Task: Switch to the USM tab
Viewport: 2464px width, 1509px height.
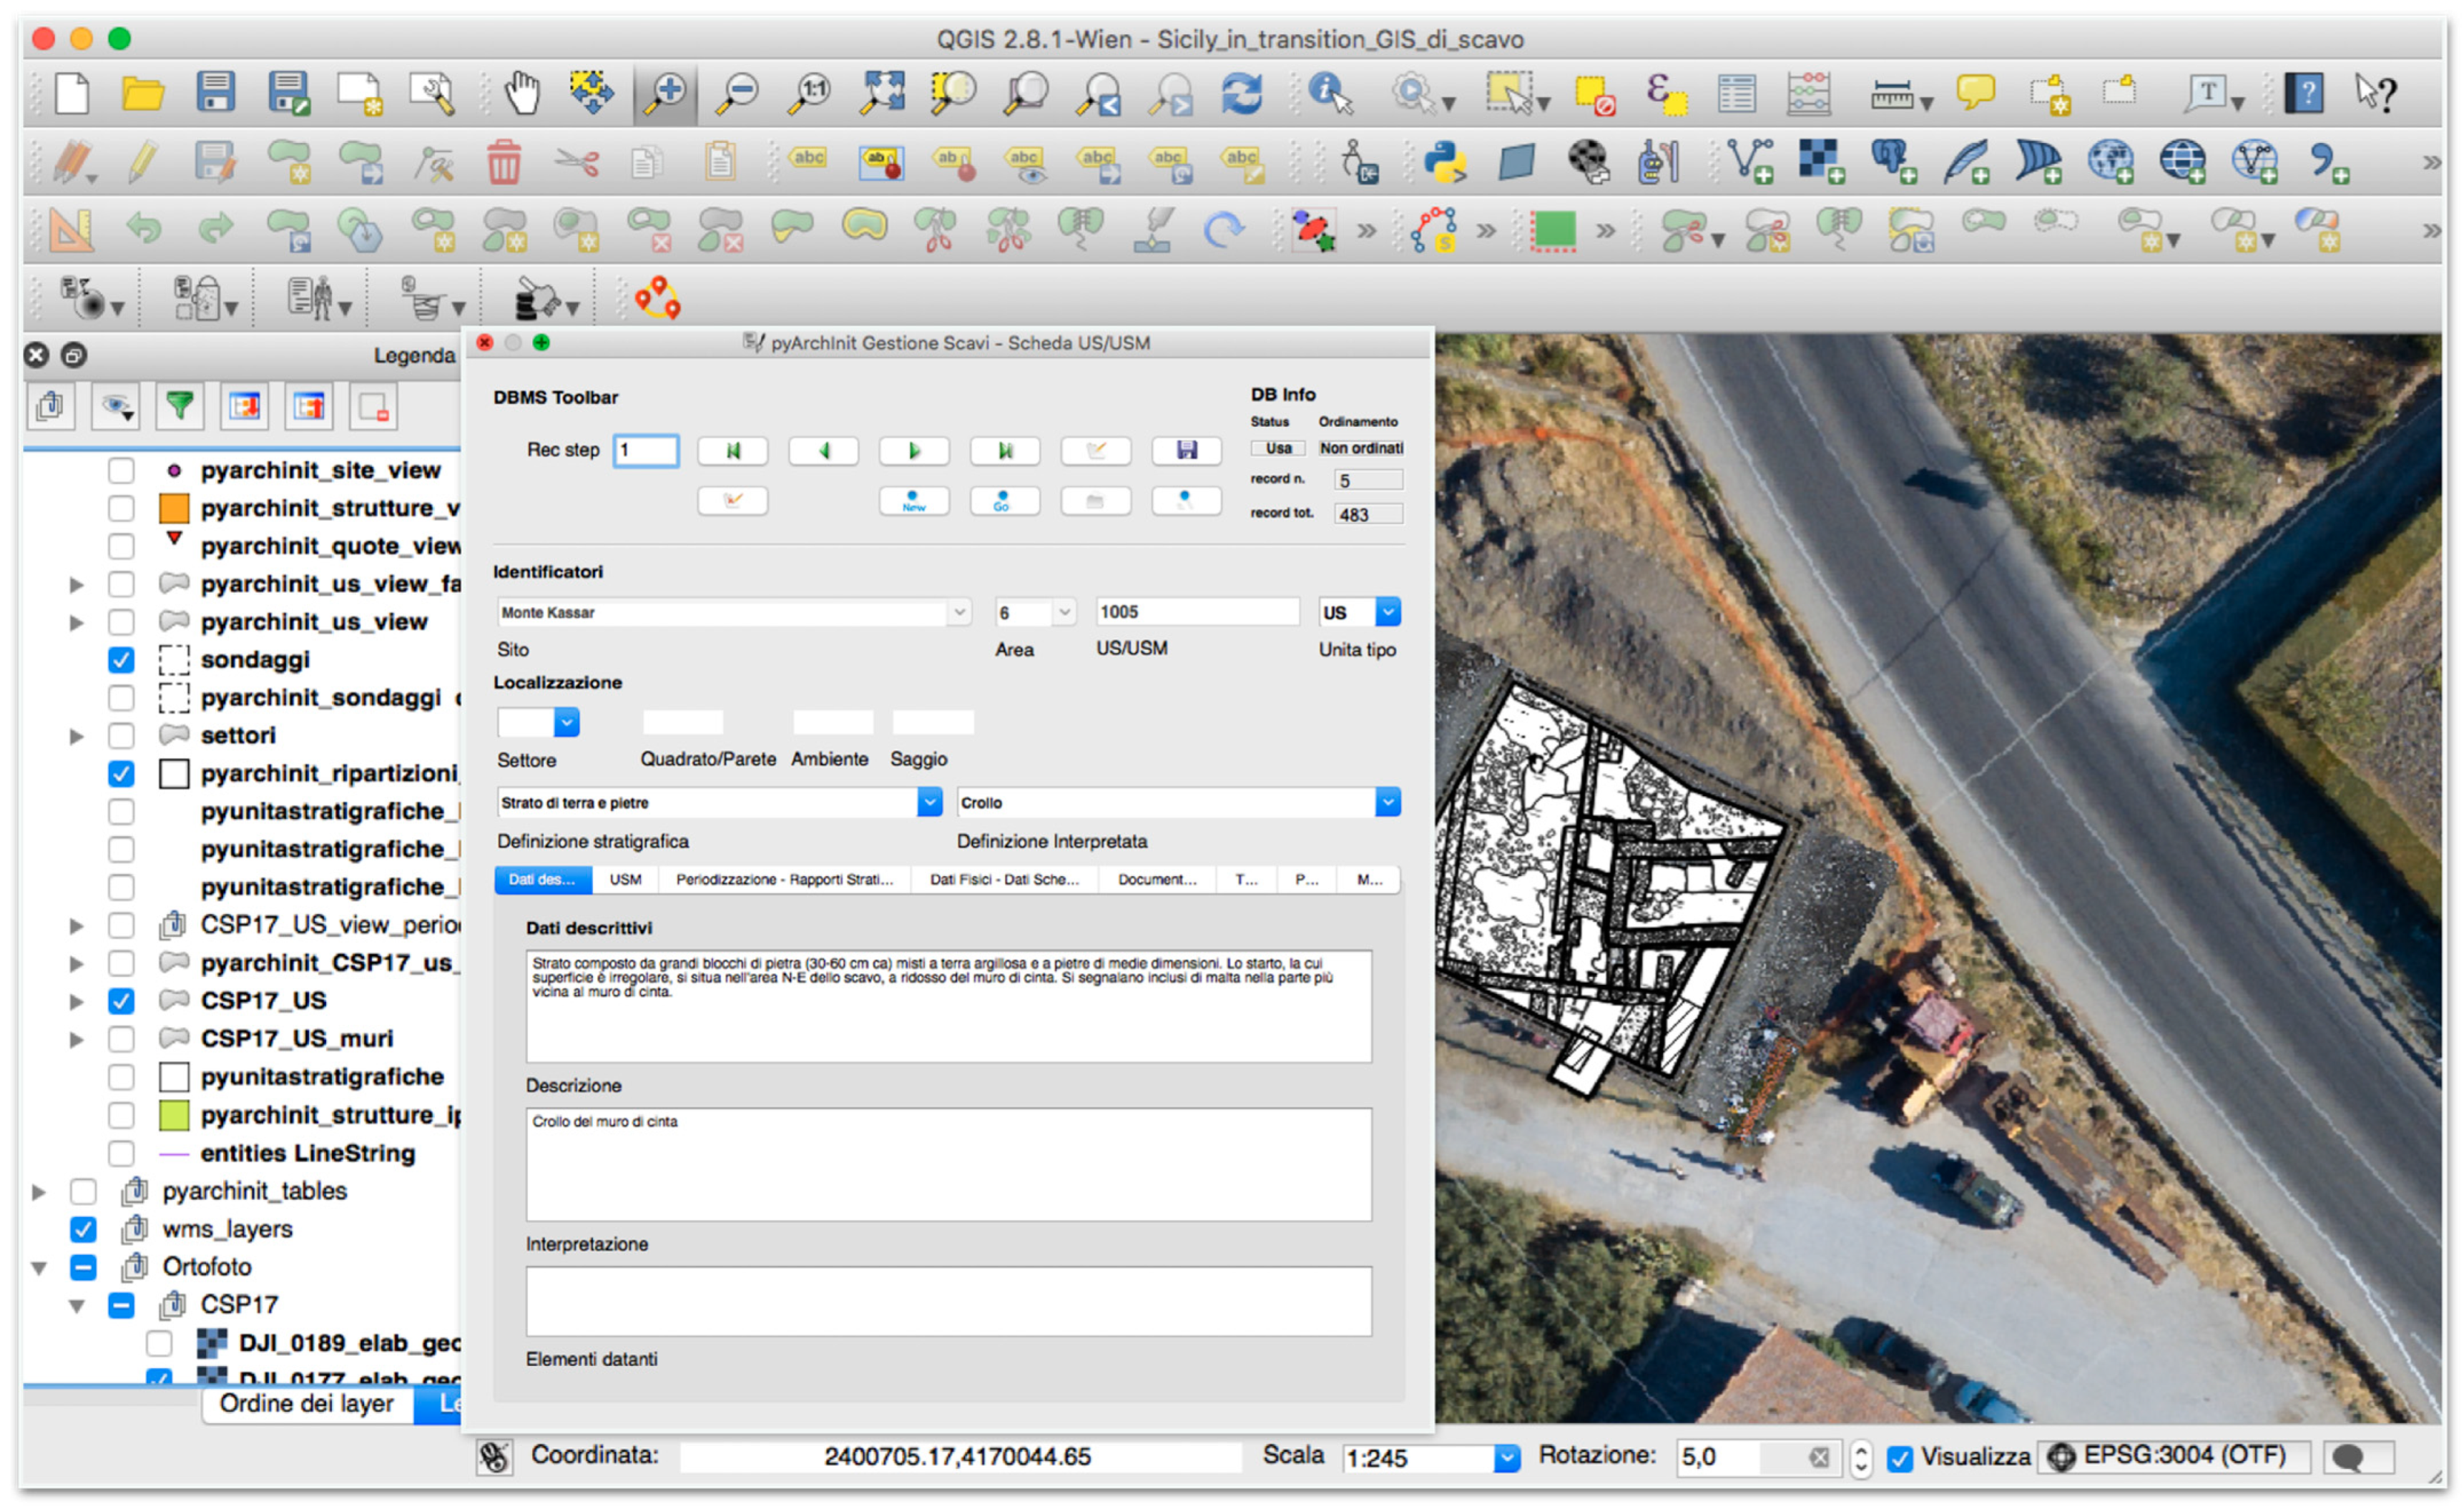Action: [625, 879]
